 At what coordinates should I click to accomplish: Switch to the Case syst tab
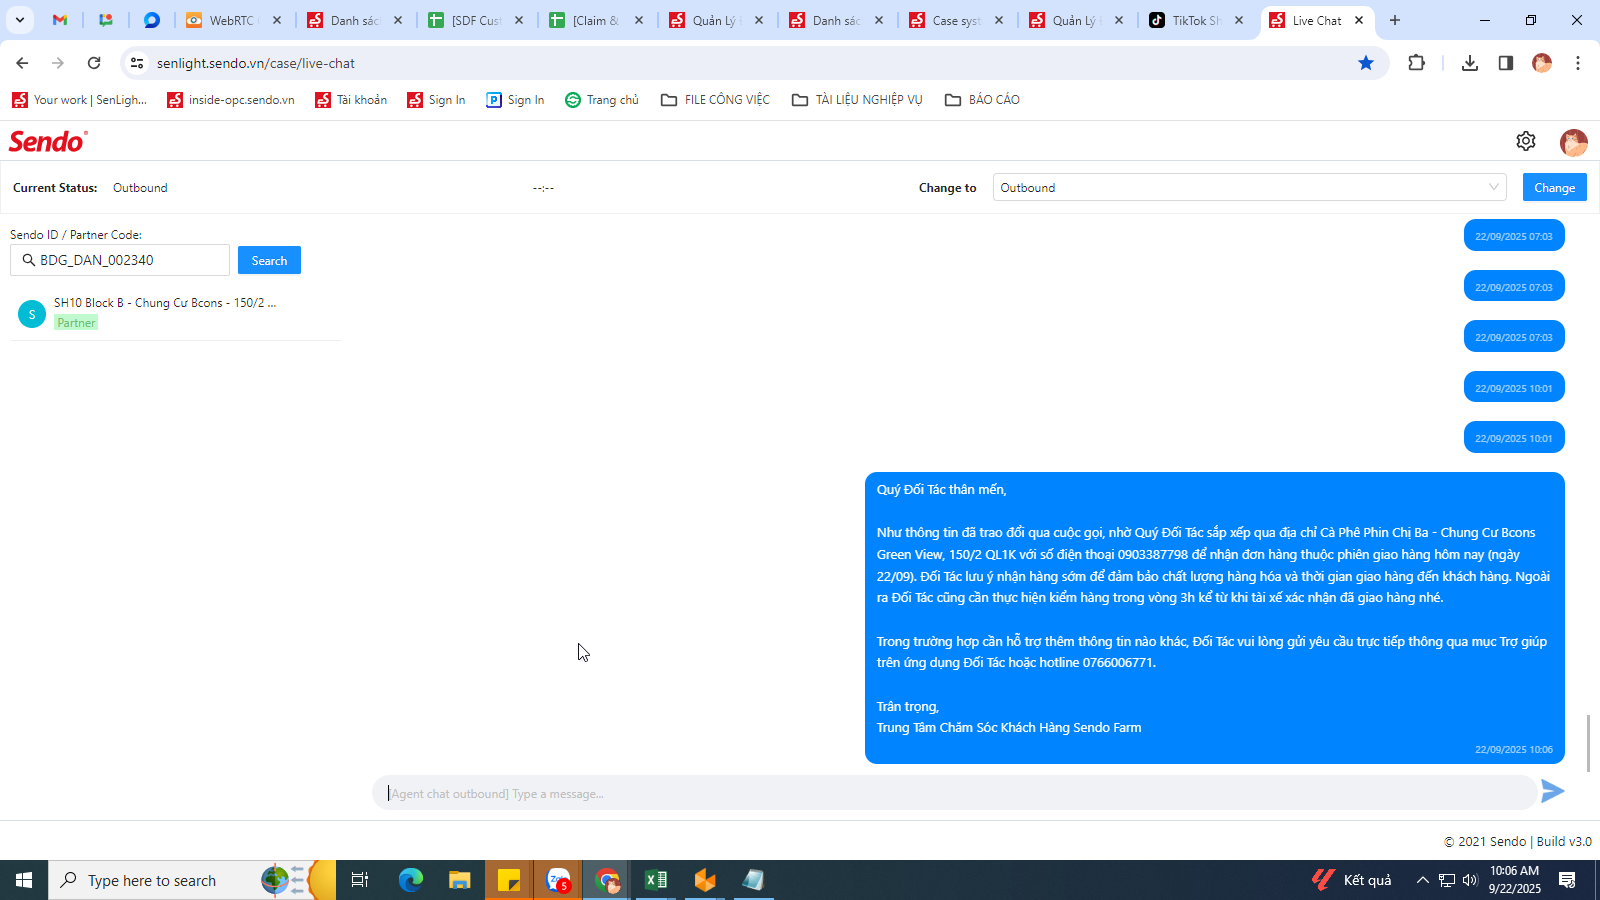click(x=957, y=20)
